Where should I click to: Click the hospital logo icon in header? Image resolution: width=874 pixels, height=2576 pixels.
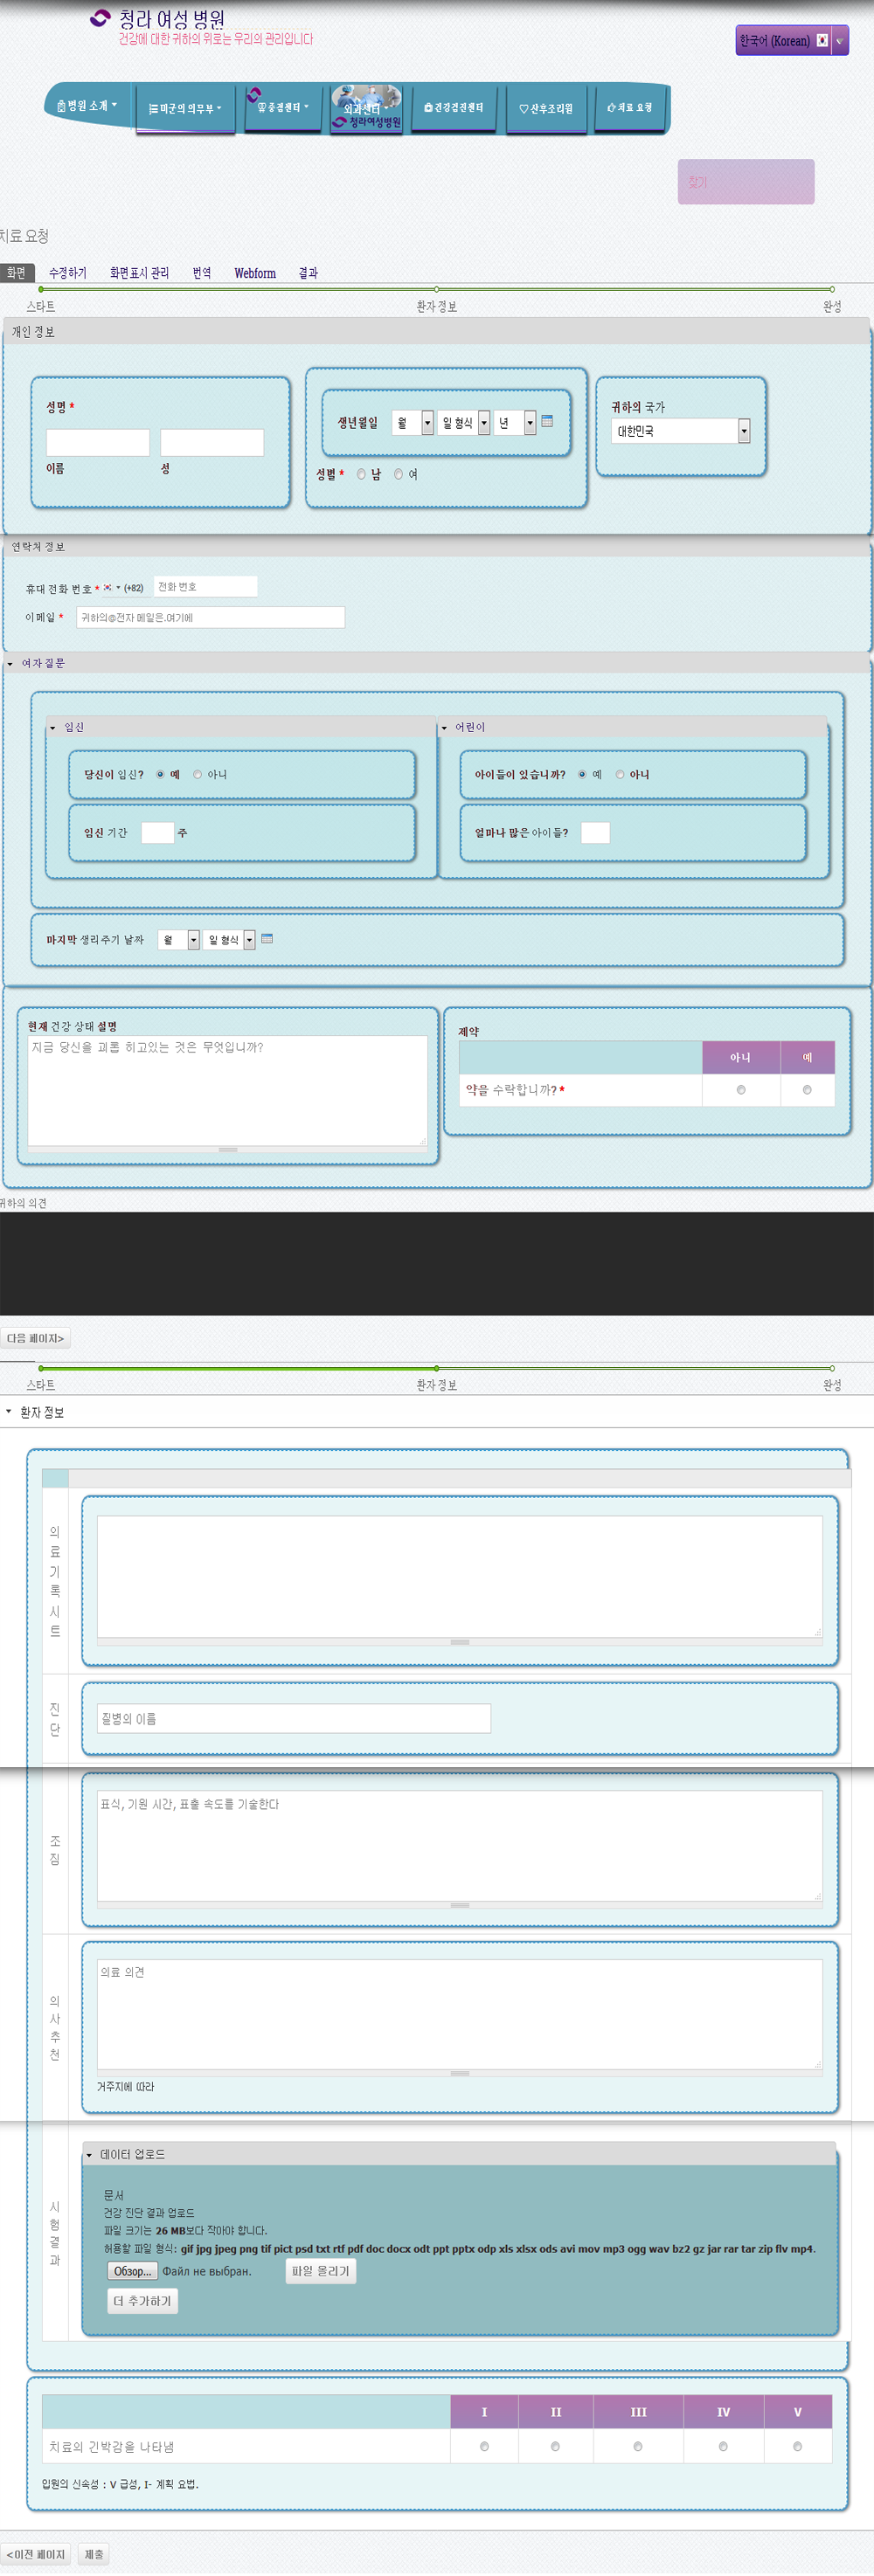point(100,18)
